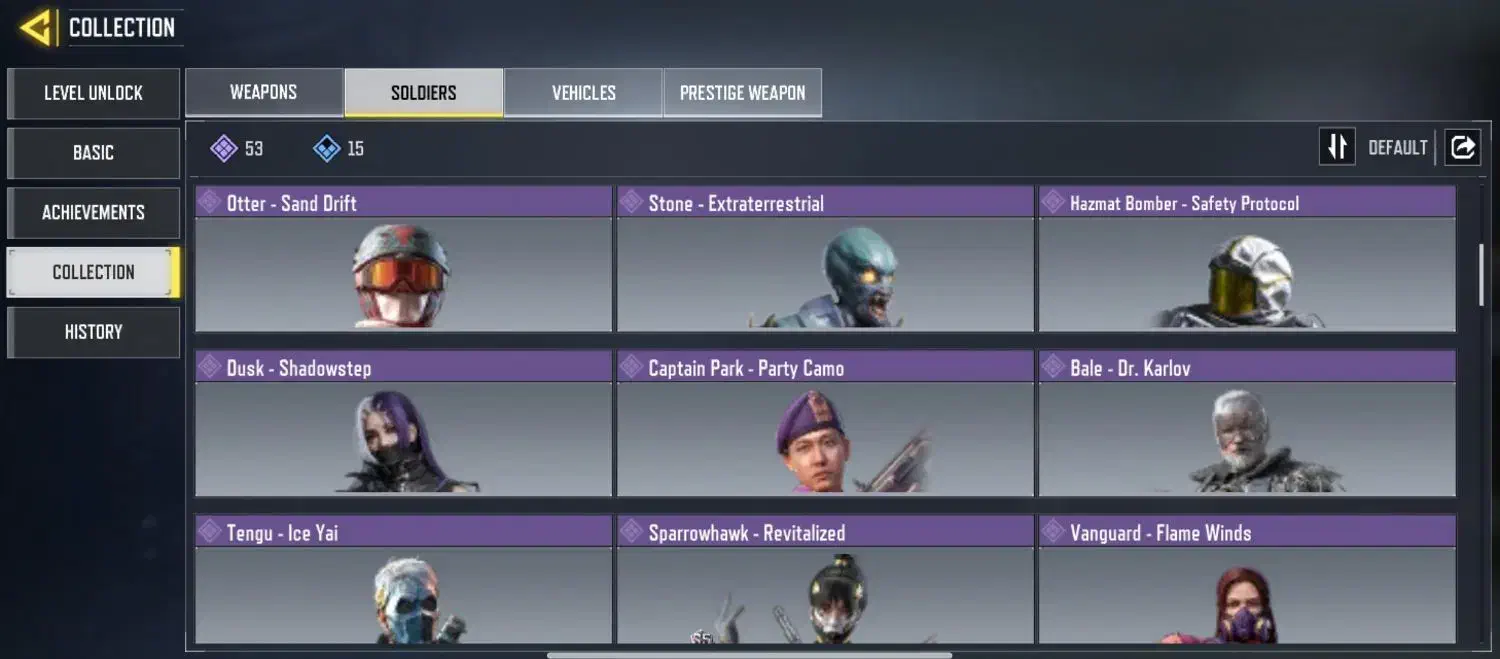Image resolution: width=1500 pixels, height=659 pixels.
Task: Click the sort order arrows icon
Action: click(x=1337, y=147)
